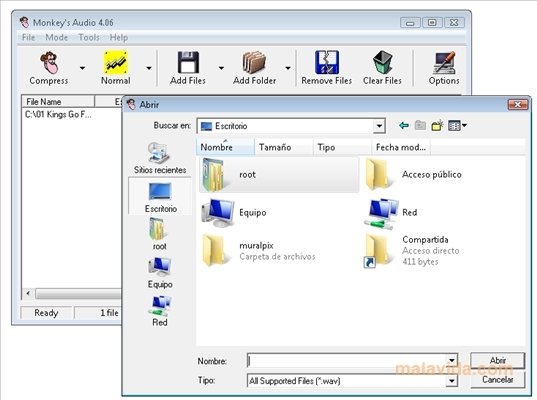Open the Compress mode dropdown arrow
Screen dimensions: 537x400
pos(82,68)
